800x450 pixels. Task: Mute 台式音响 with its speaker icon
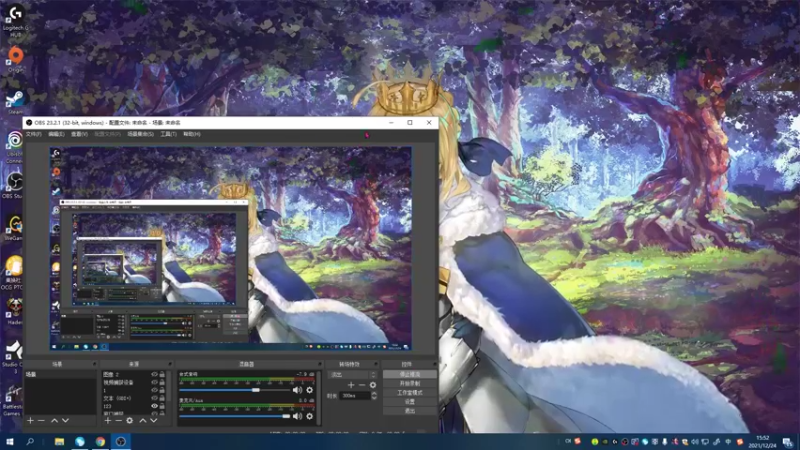click(x=297, y=390)
